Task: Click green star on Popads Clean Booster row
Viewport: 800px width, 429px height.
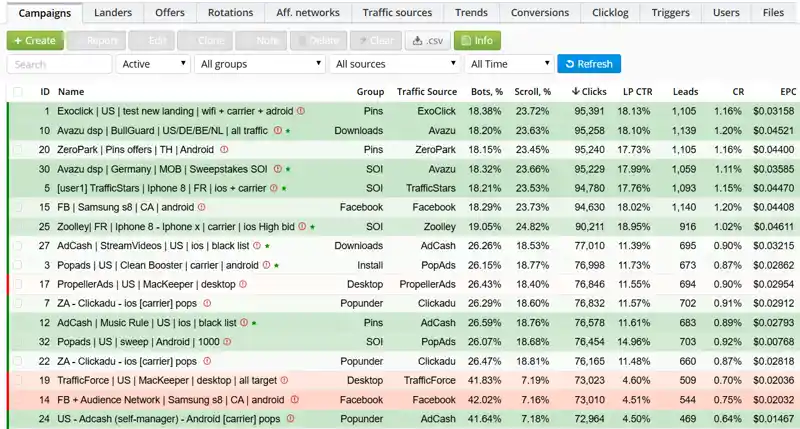Action: pos(277,266)
